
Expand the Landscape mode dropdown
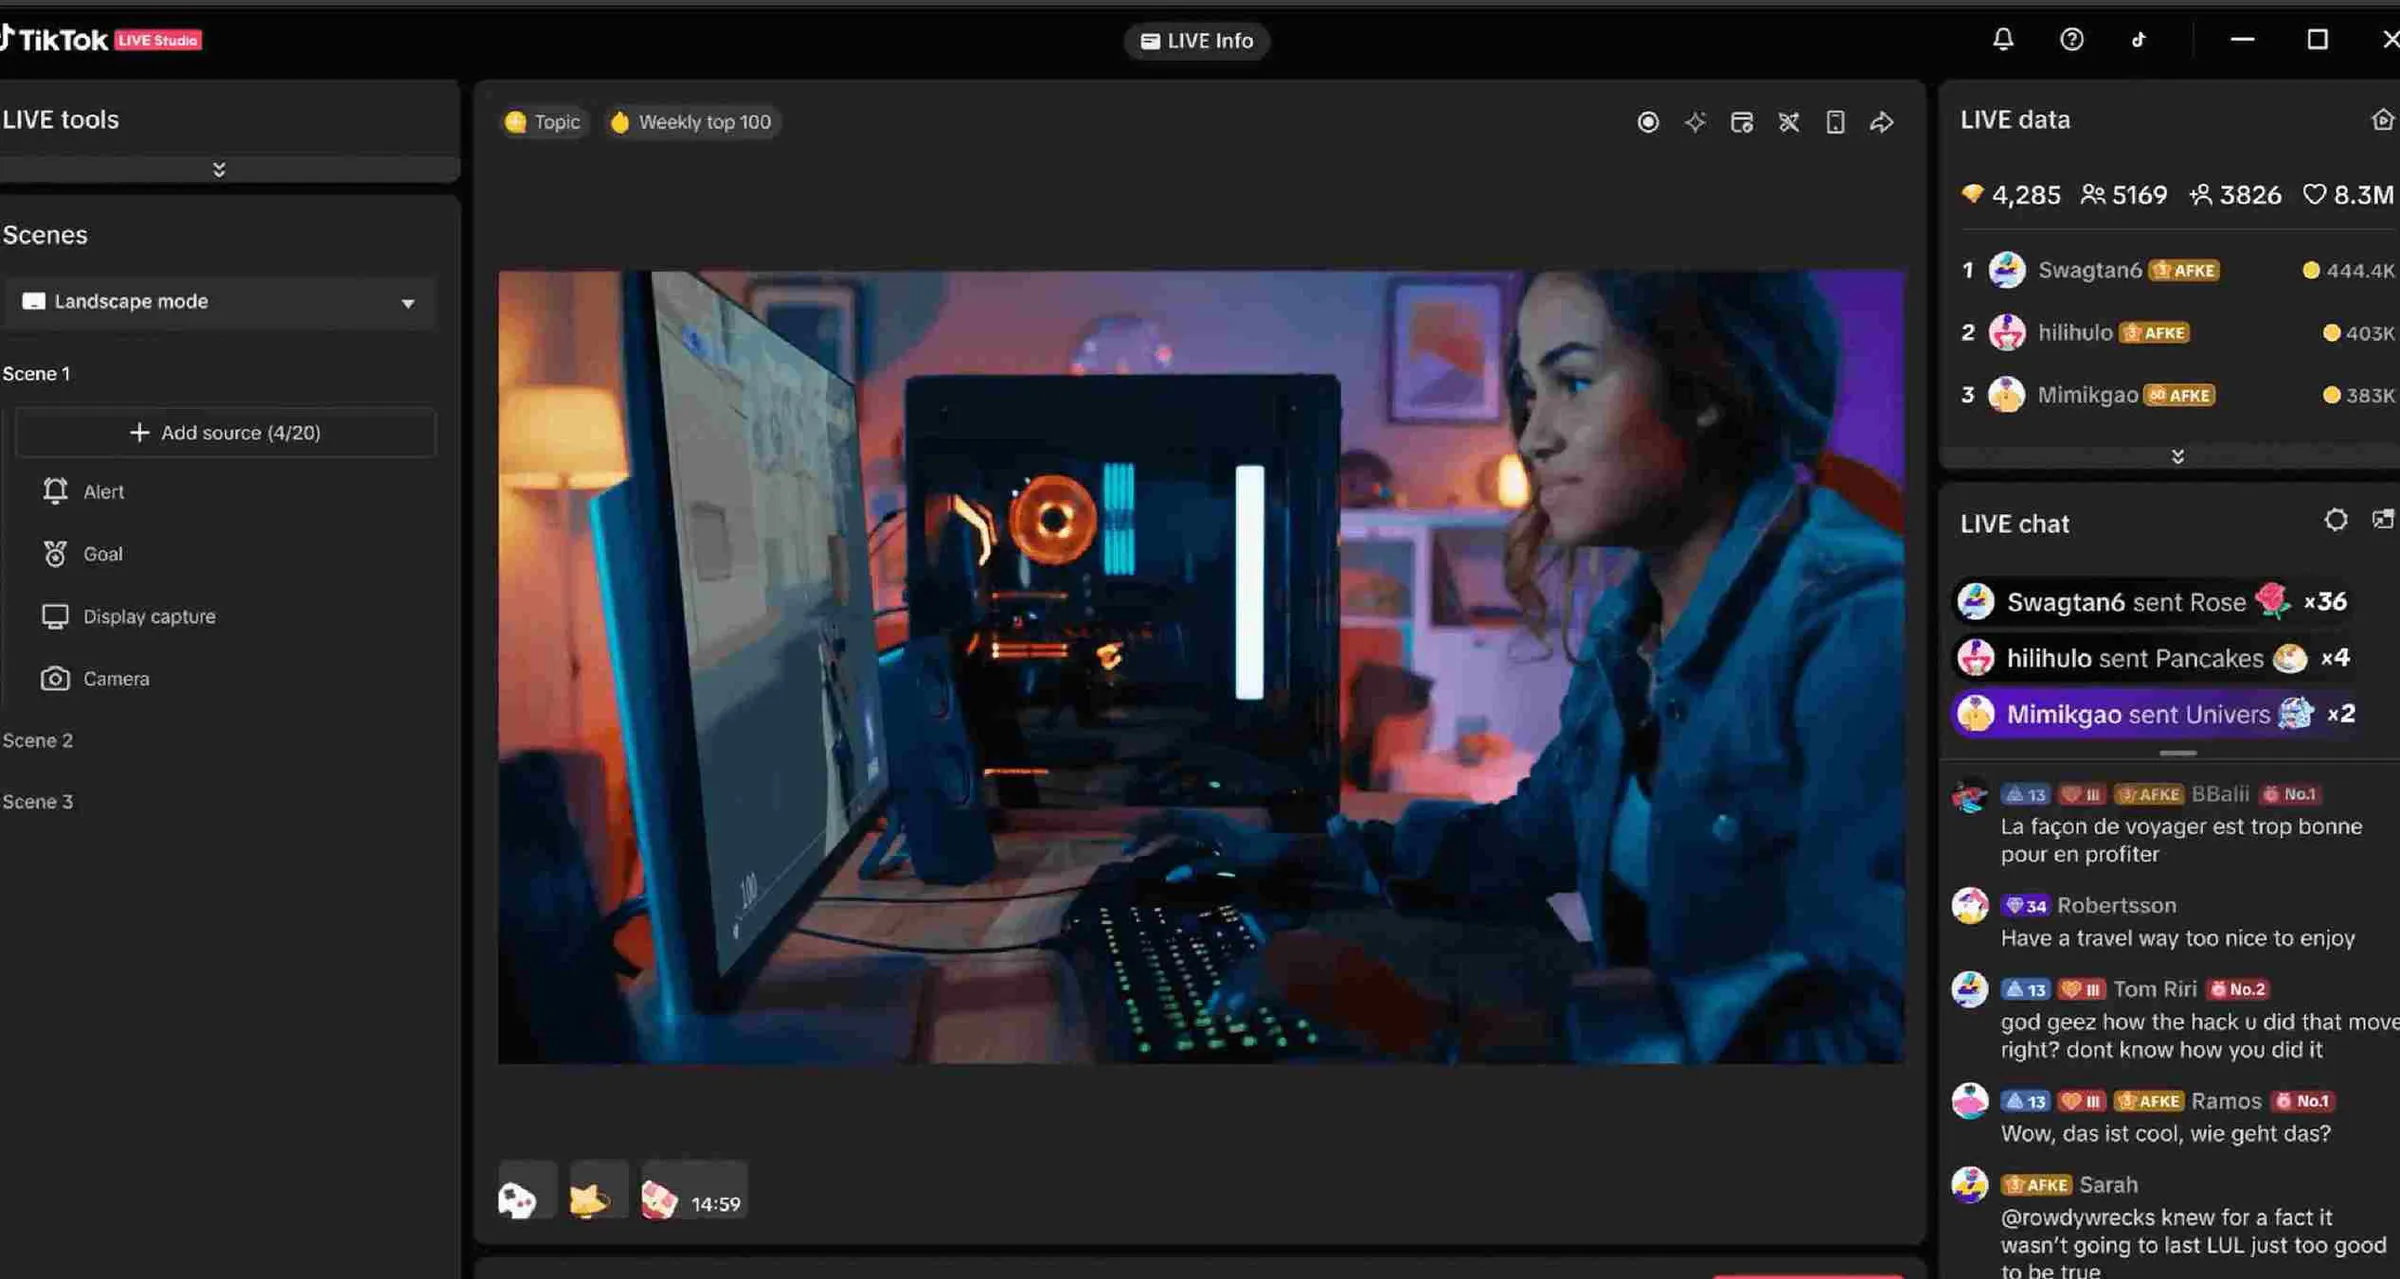pyautogui.click(x=407, y=302)
